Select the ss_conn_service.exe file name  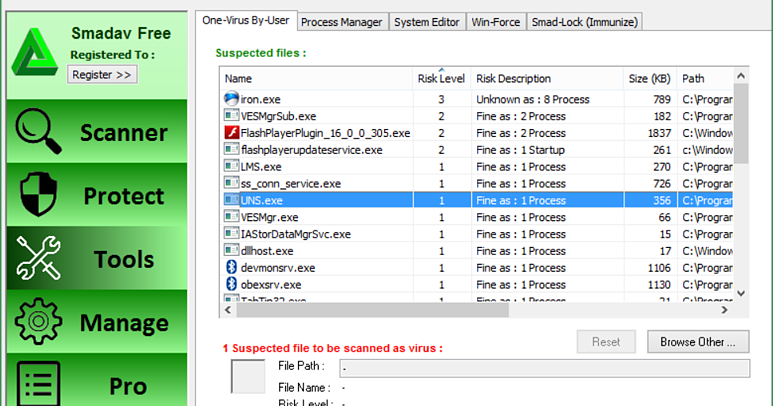click(x=291, y=184)
